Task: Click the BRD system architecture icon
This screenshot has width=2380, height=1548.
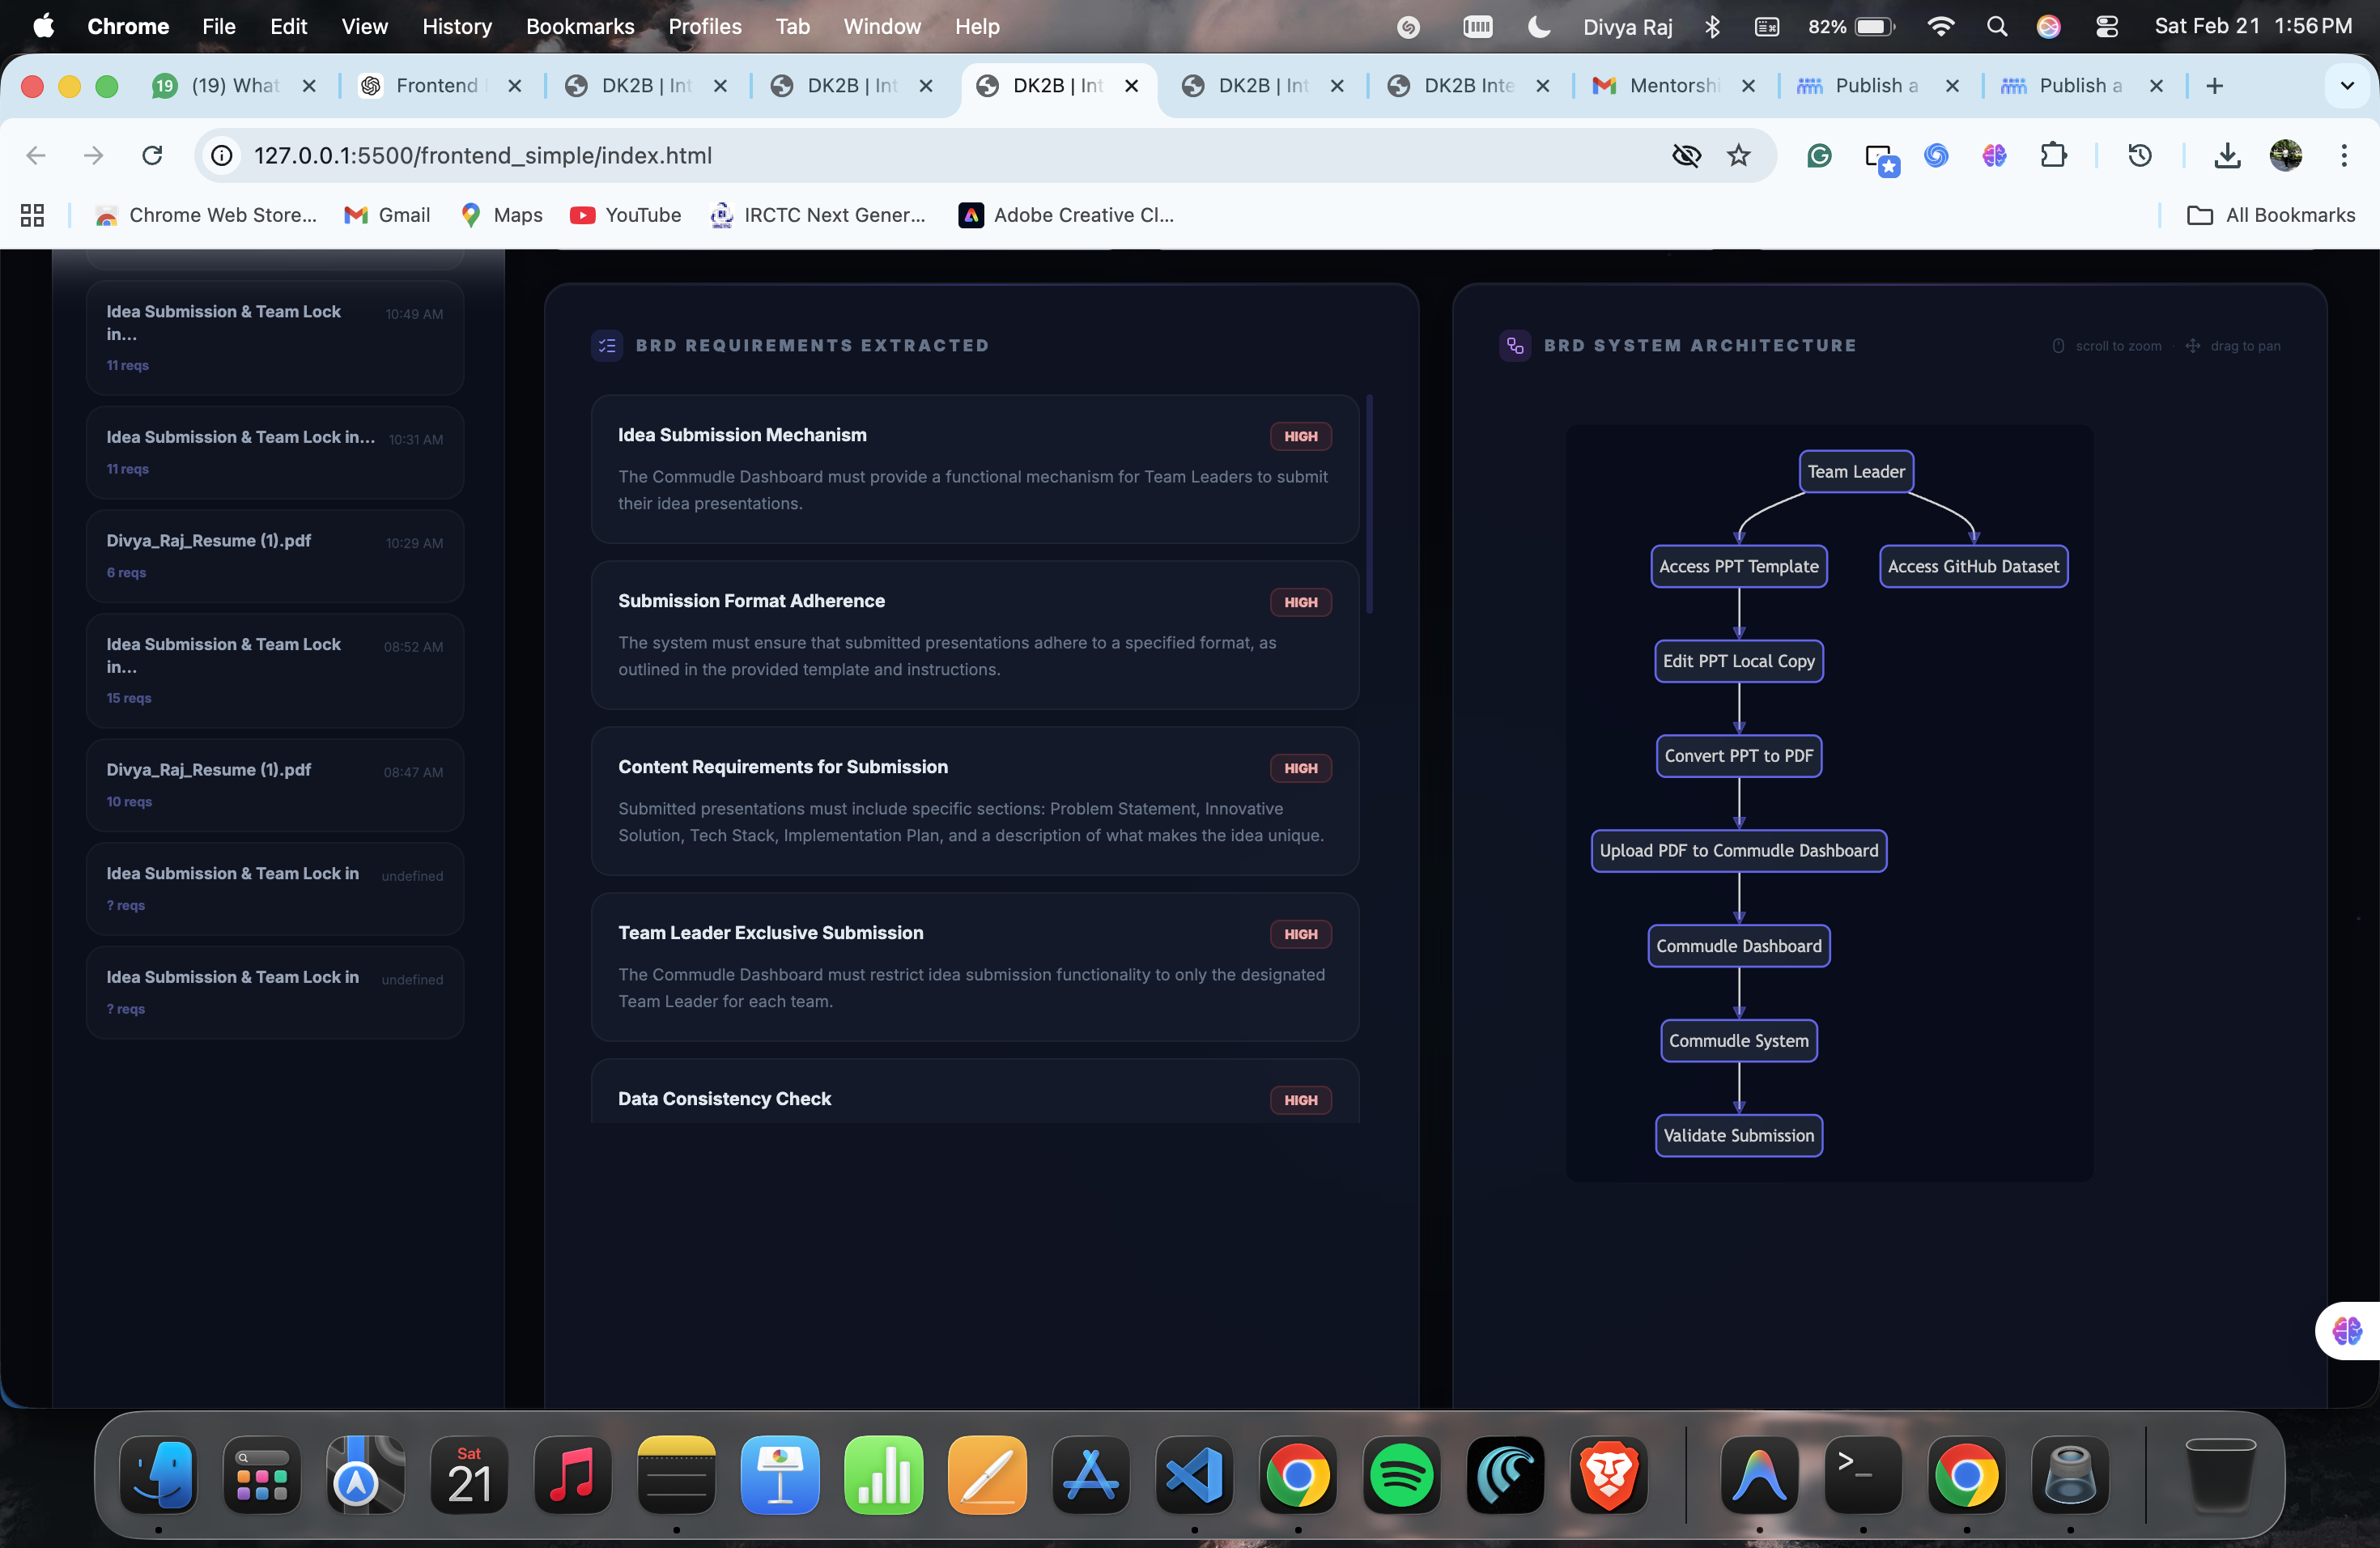Action: (x=1515, y=345)
